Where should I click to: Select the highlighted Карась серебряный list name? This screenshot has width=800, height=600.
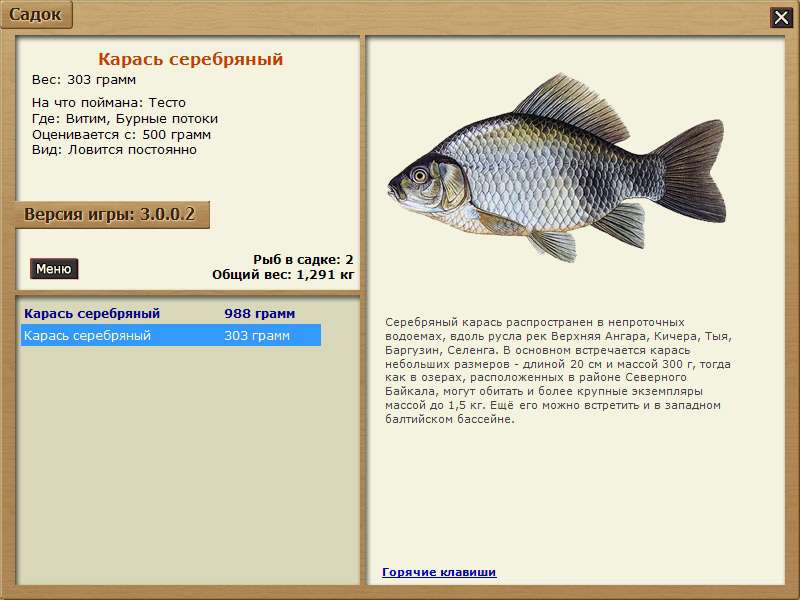coord(87,336)
